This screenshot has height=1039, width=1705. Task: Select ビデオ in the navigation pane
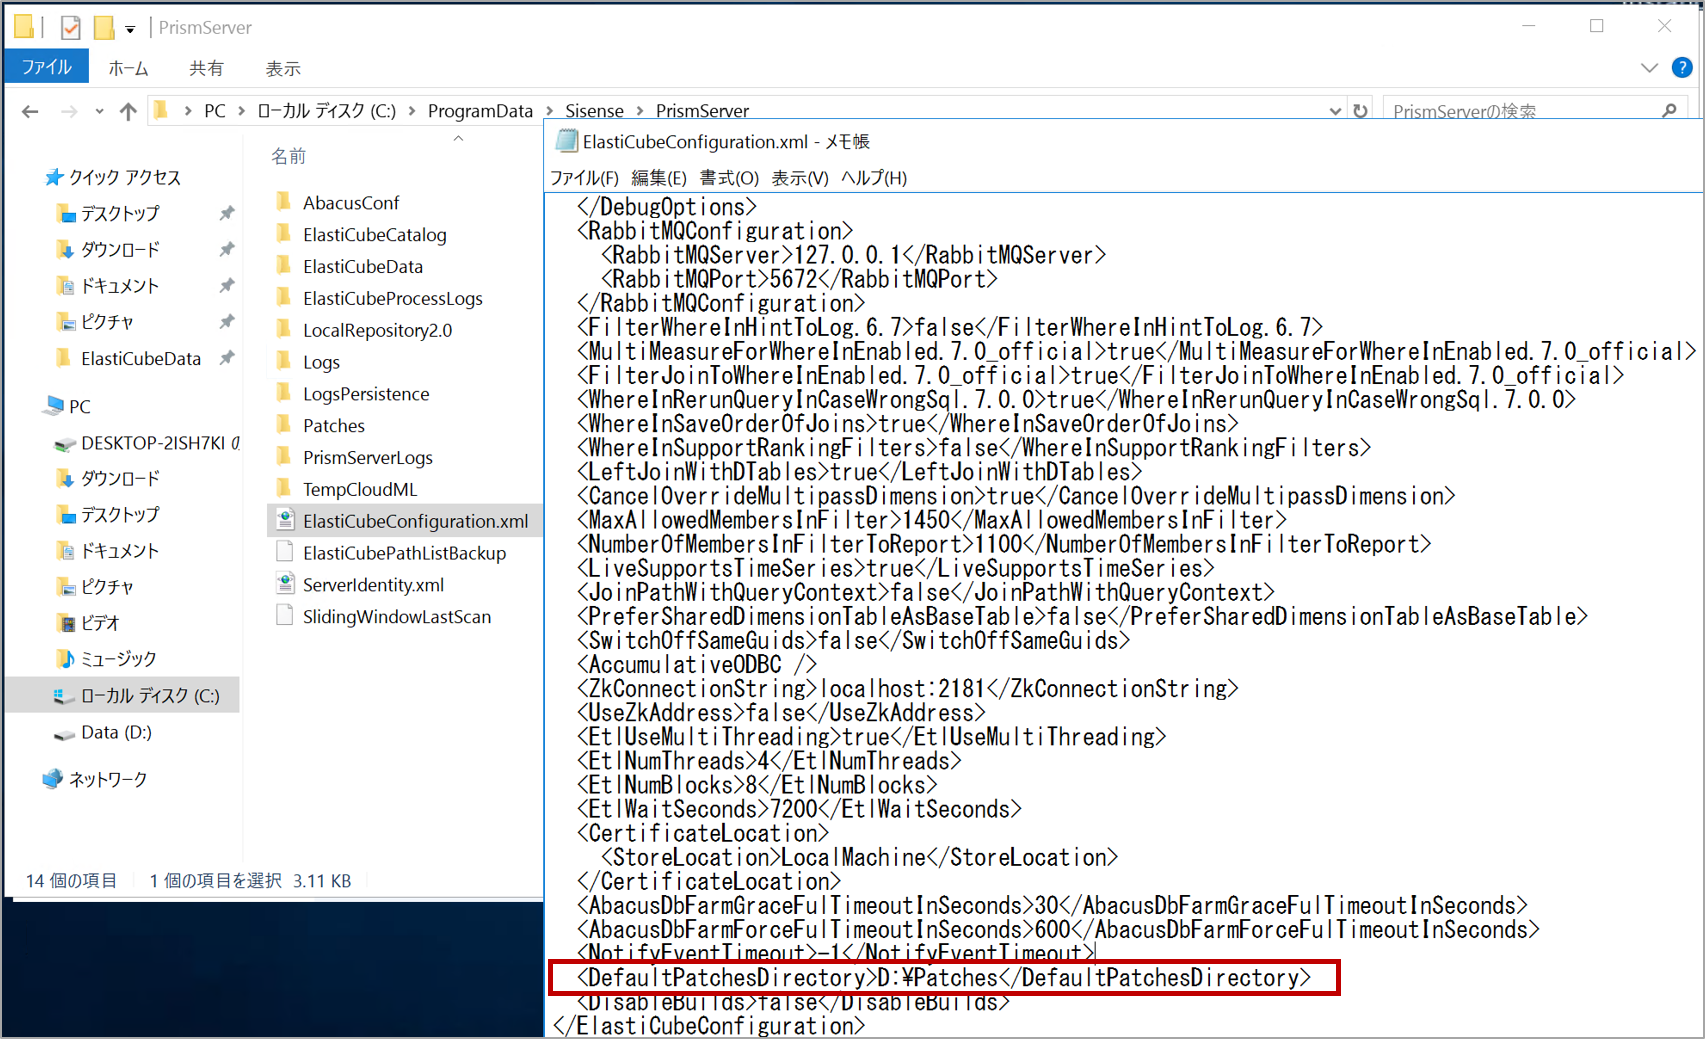tap(100, 623)
